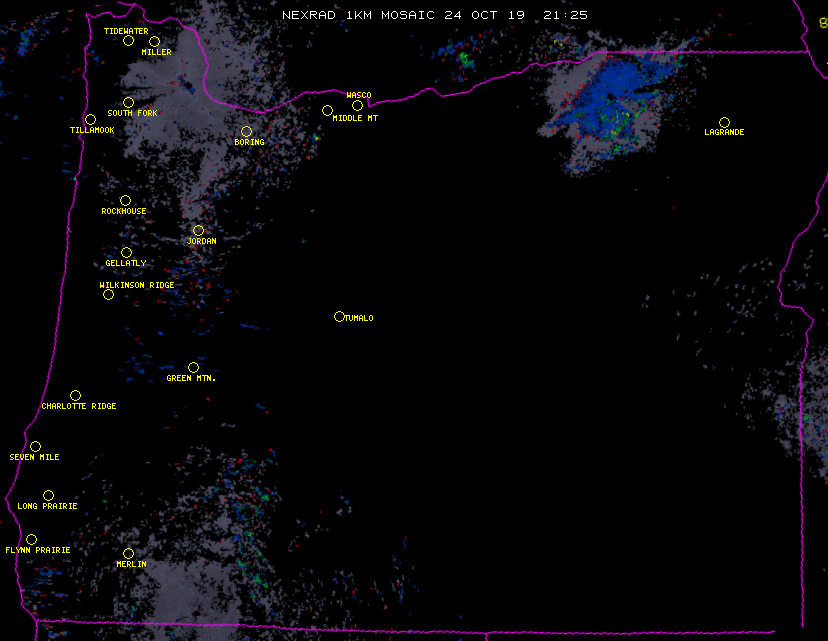Click the South Fork station marker
The height and width of the screenshot is (641, 828).
(x=128, y=102)
